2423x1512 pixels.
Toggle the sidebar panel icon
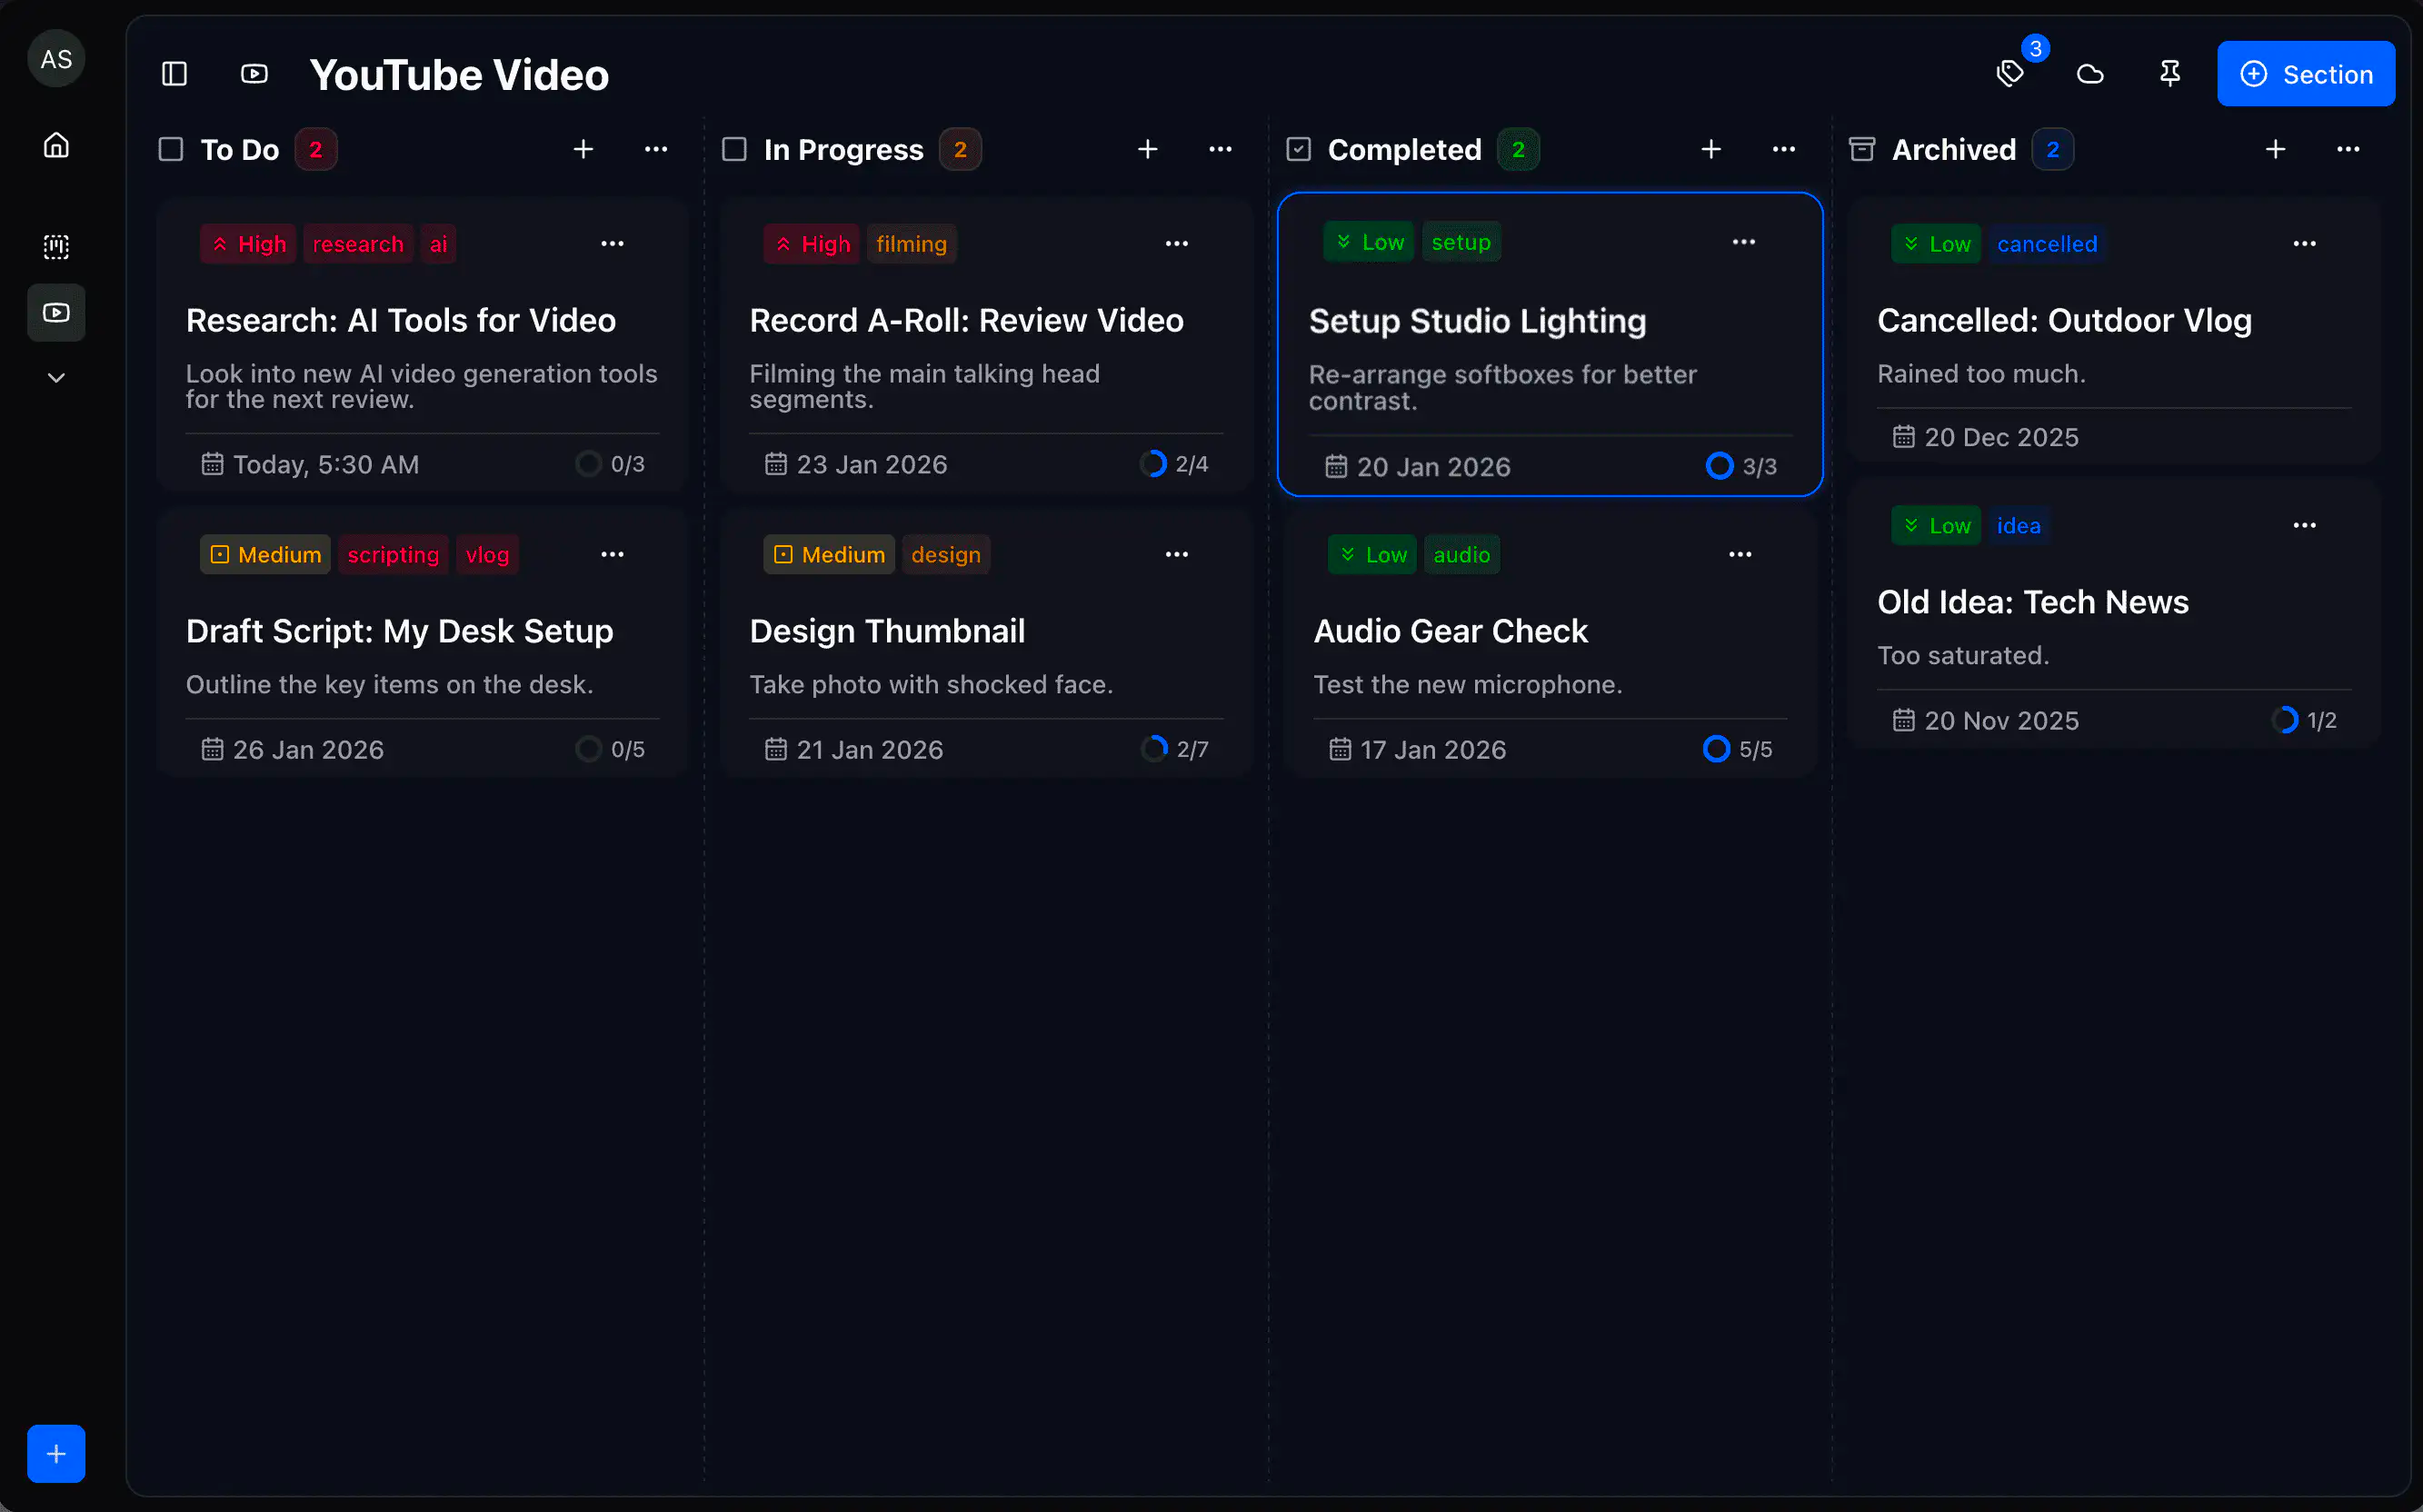click(x=174, y=74)
